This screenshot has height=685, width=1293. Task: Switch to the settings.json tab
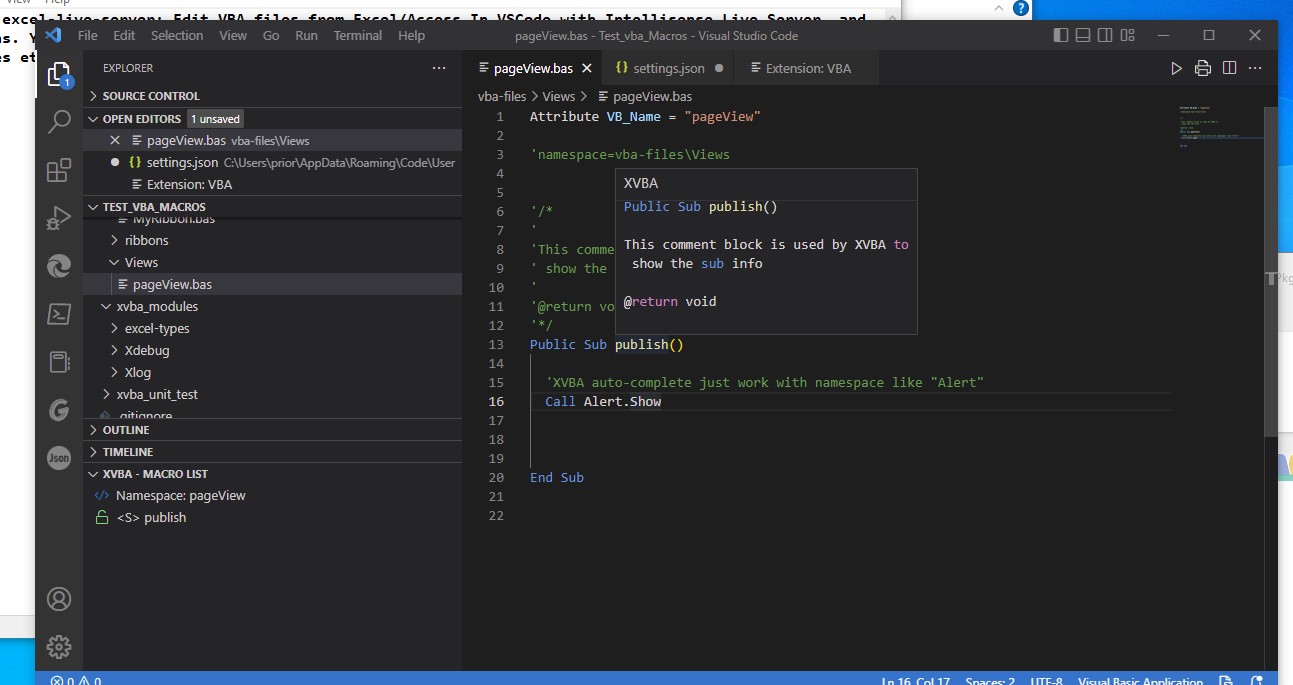(x=668, y=68)
